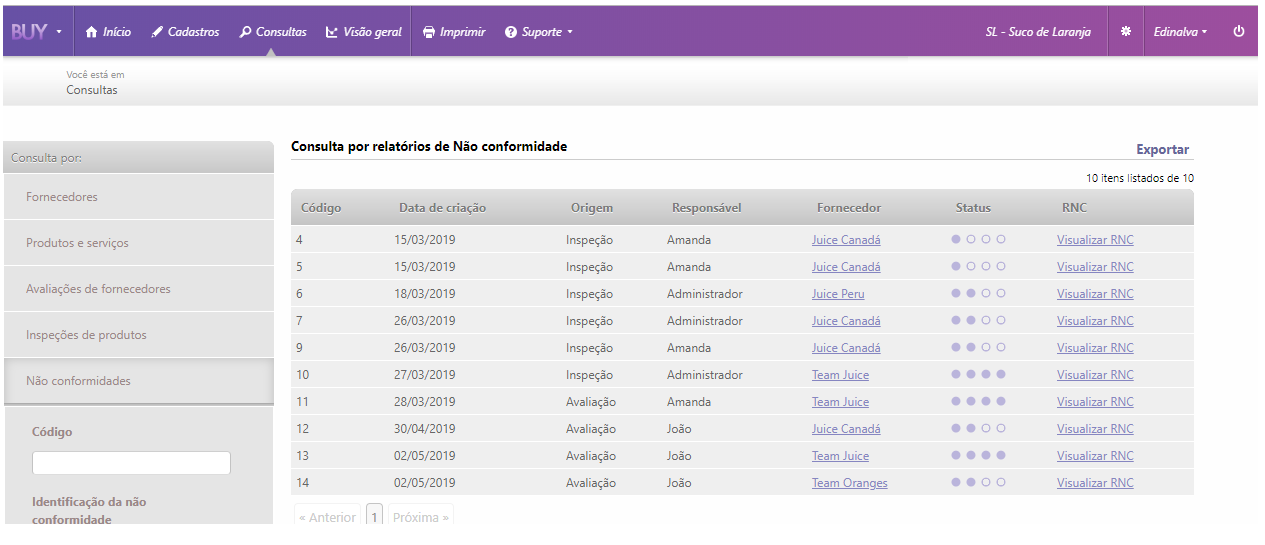1265x545 pixels.
Task: Visualizar RNC for code 9
Action: tap(1095, 348)
